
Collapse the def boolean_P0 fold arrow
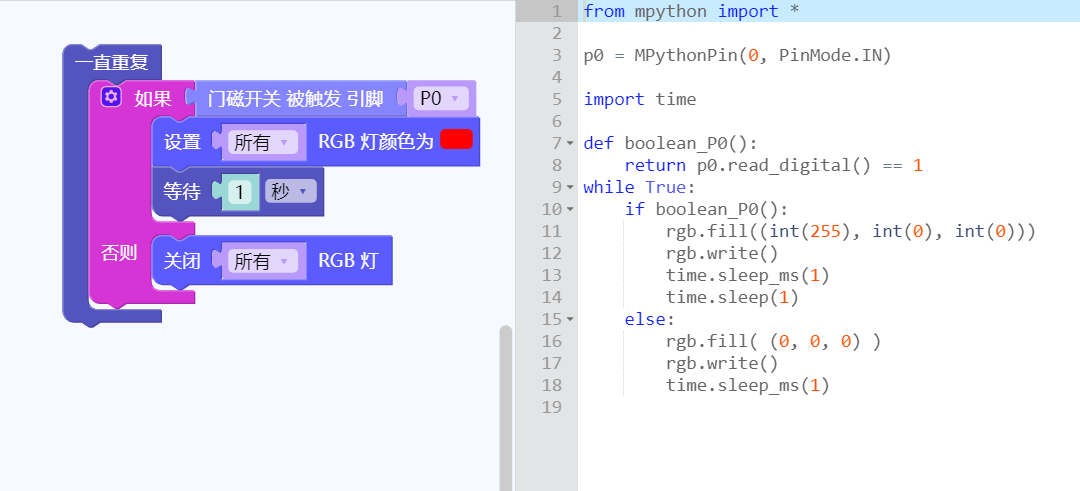[570, 143]
